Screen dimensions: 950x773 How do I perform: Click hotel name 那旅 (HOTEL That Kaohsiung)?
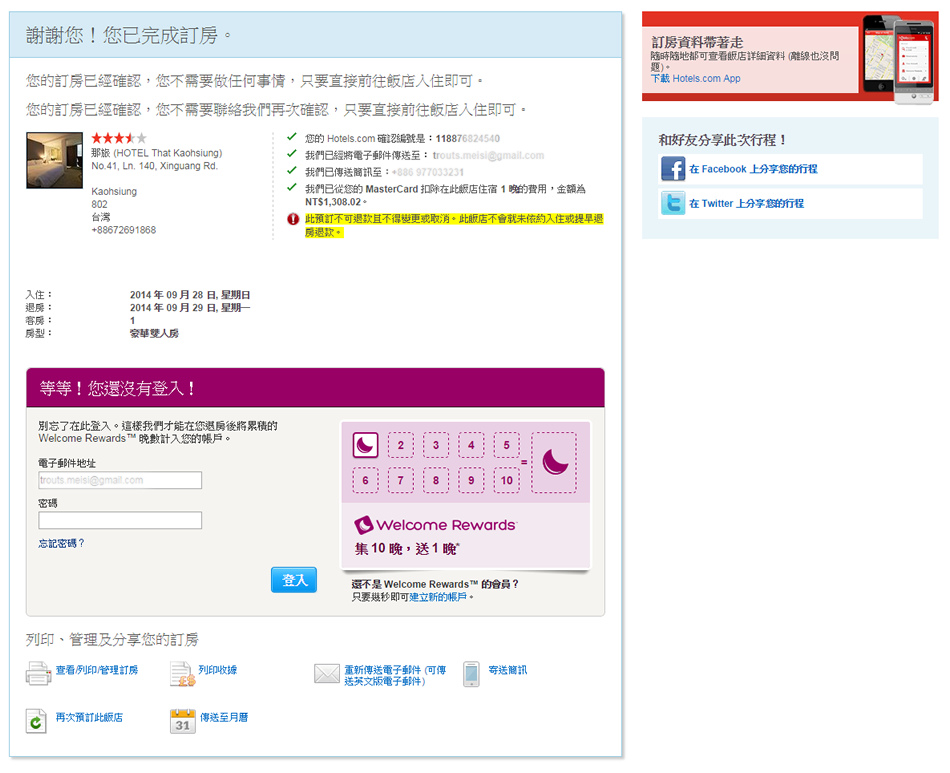157,153
